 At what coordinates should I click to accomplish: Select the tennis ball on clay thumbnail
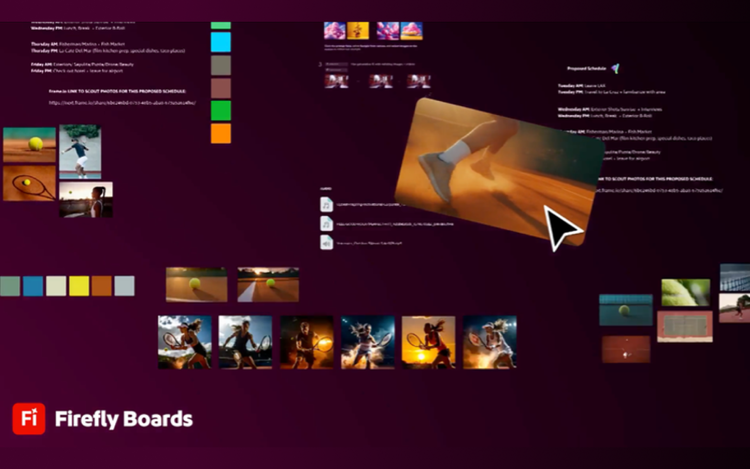point(29,144)
